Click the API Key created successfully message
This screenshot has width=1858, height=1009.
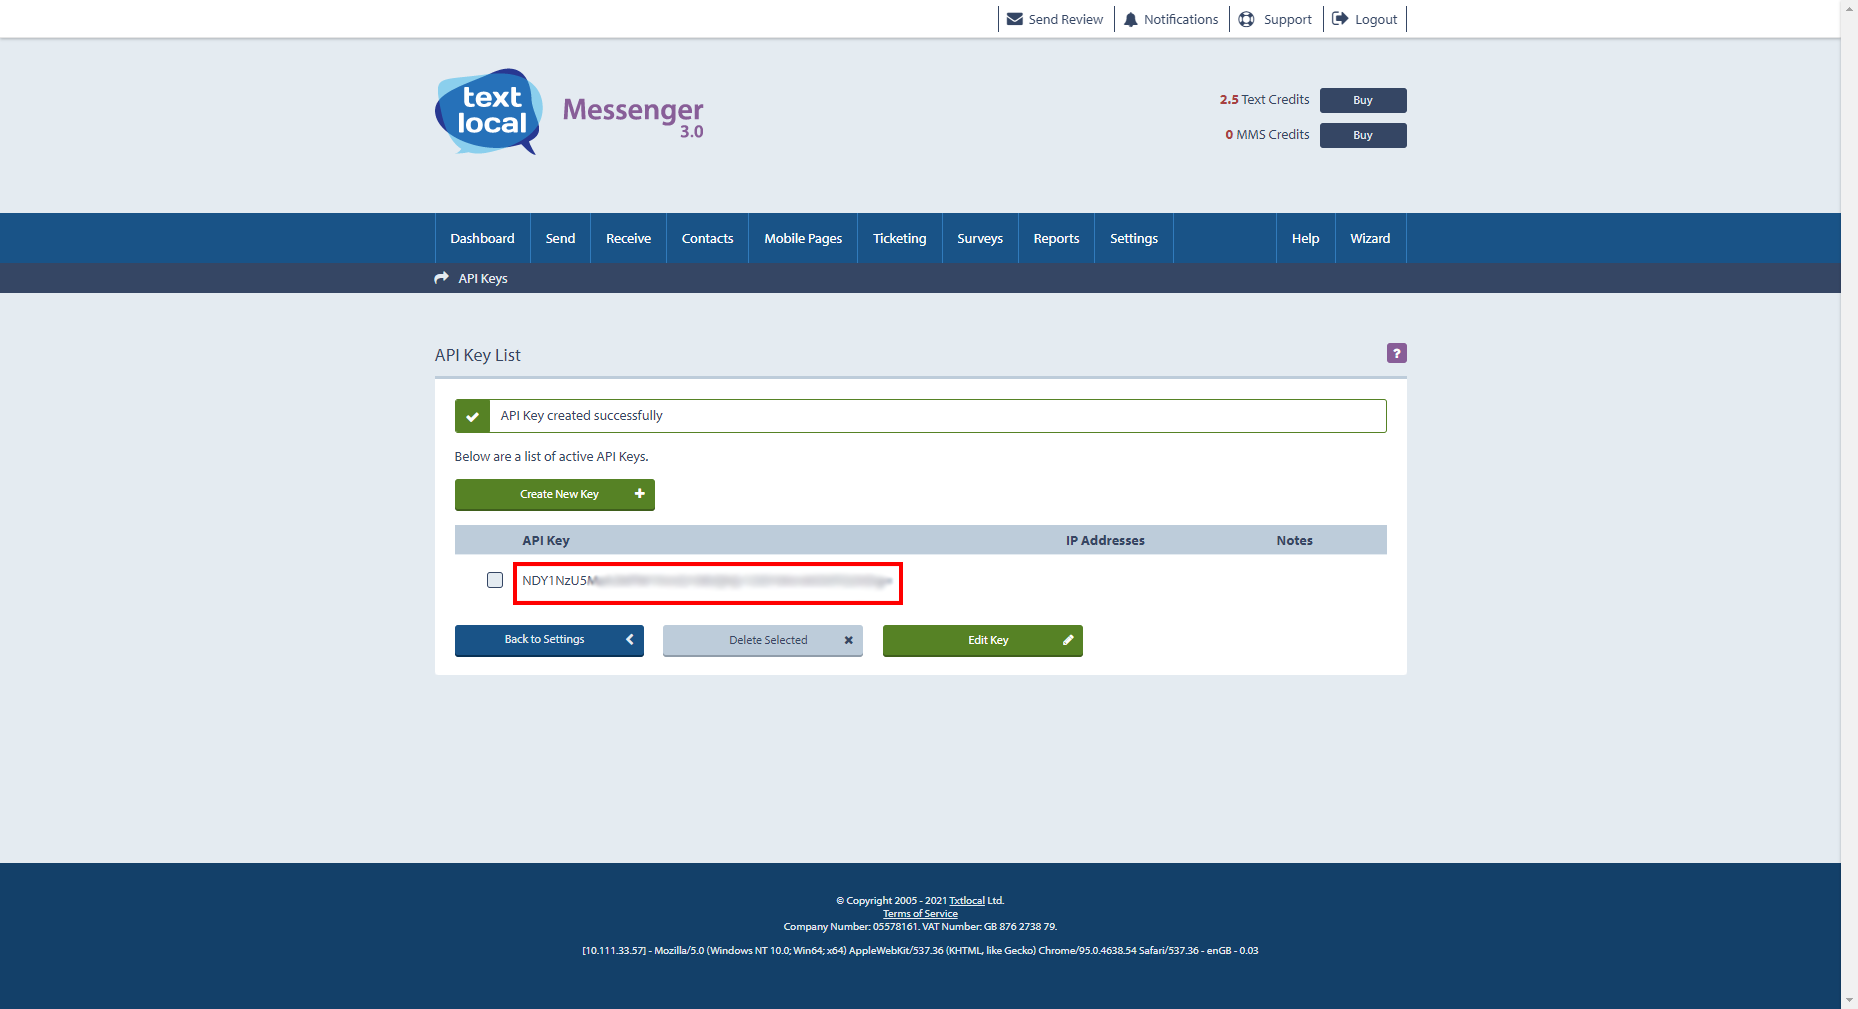click(x=581, y=415)
